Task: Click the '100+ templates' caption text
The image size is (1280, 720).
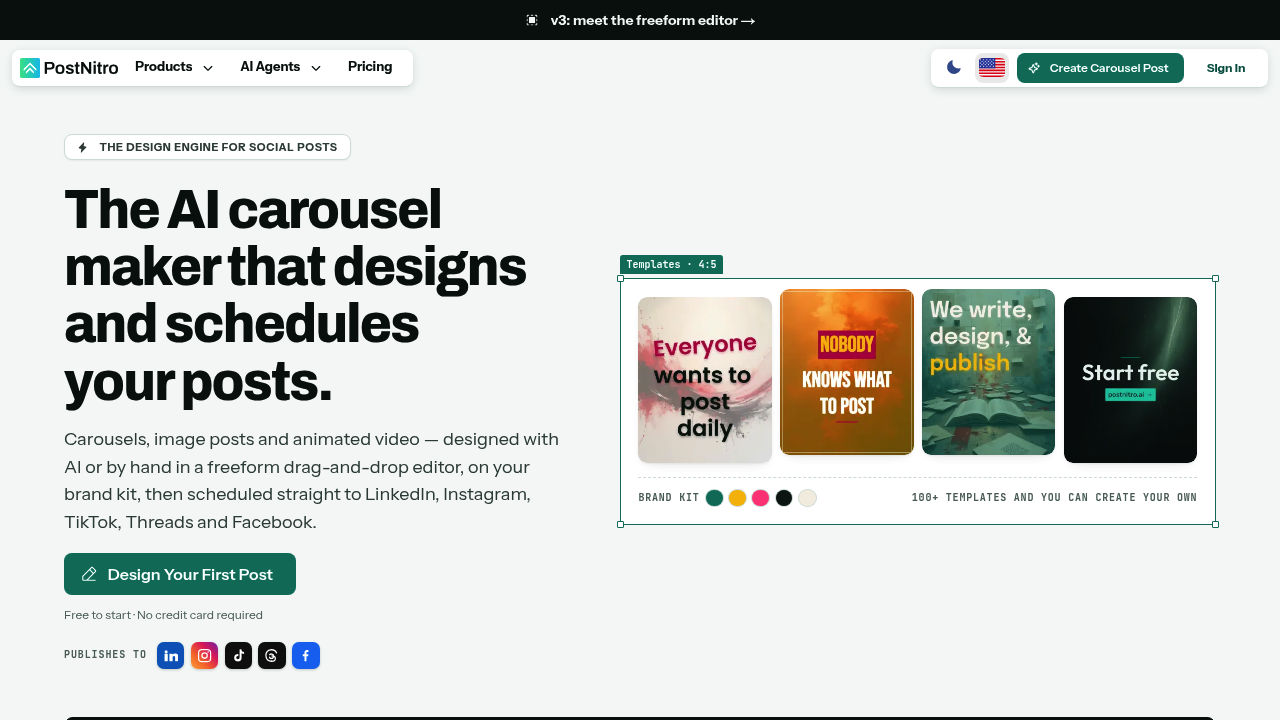Action: tap(1054, 498)
